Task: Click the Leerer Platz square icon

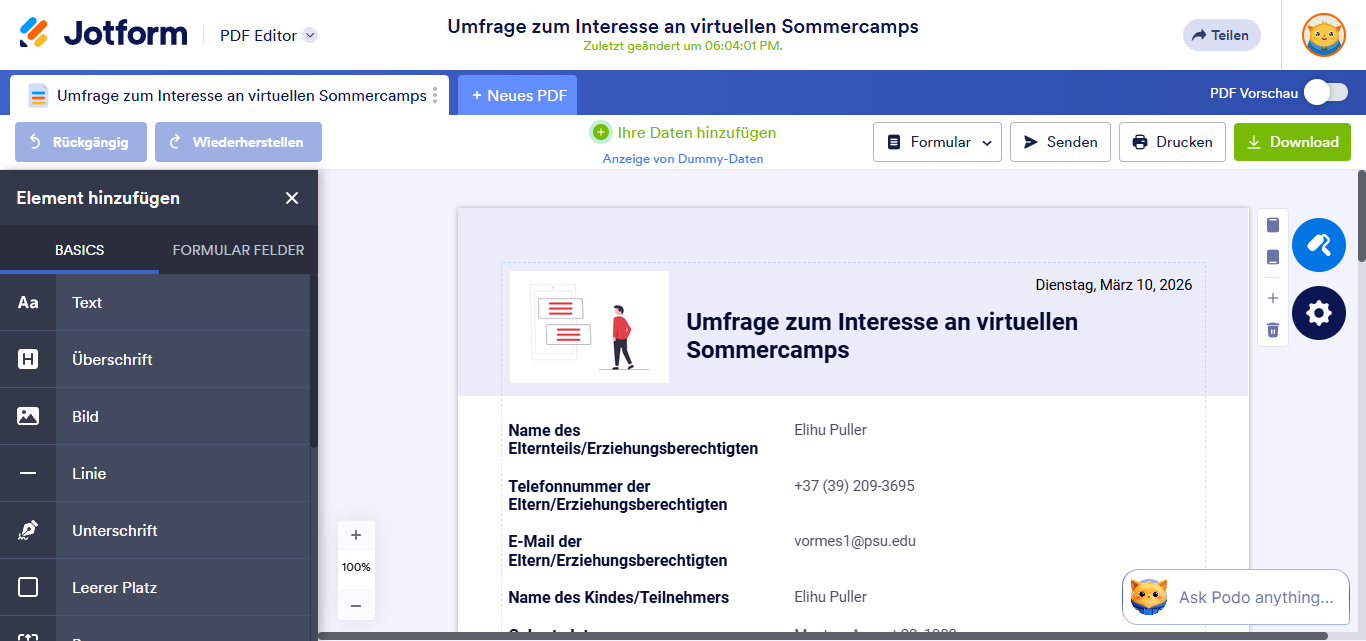Action: click(27, 587)
